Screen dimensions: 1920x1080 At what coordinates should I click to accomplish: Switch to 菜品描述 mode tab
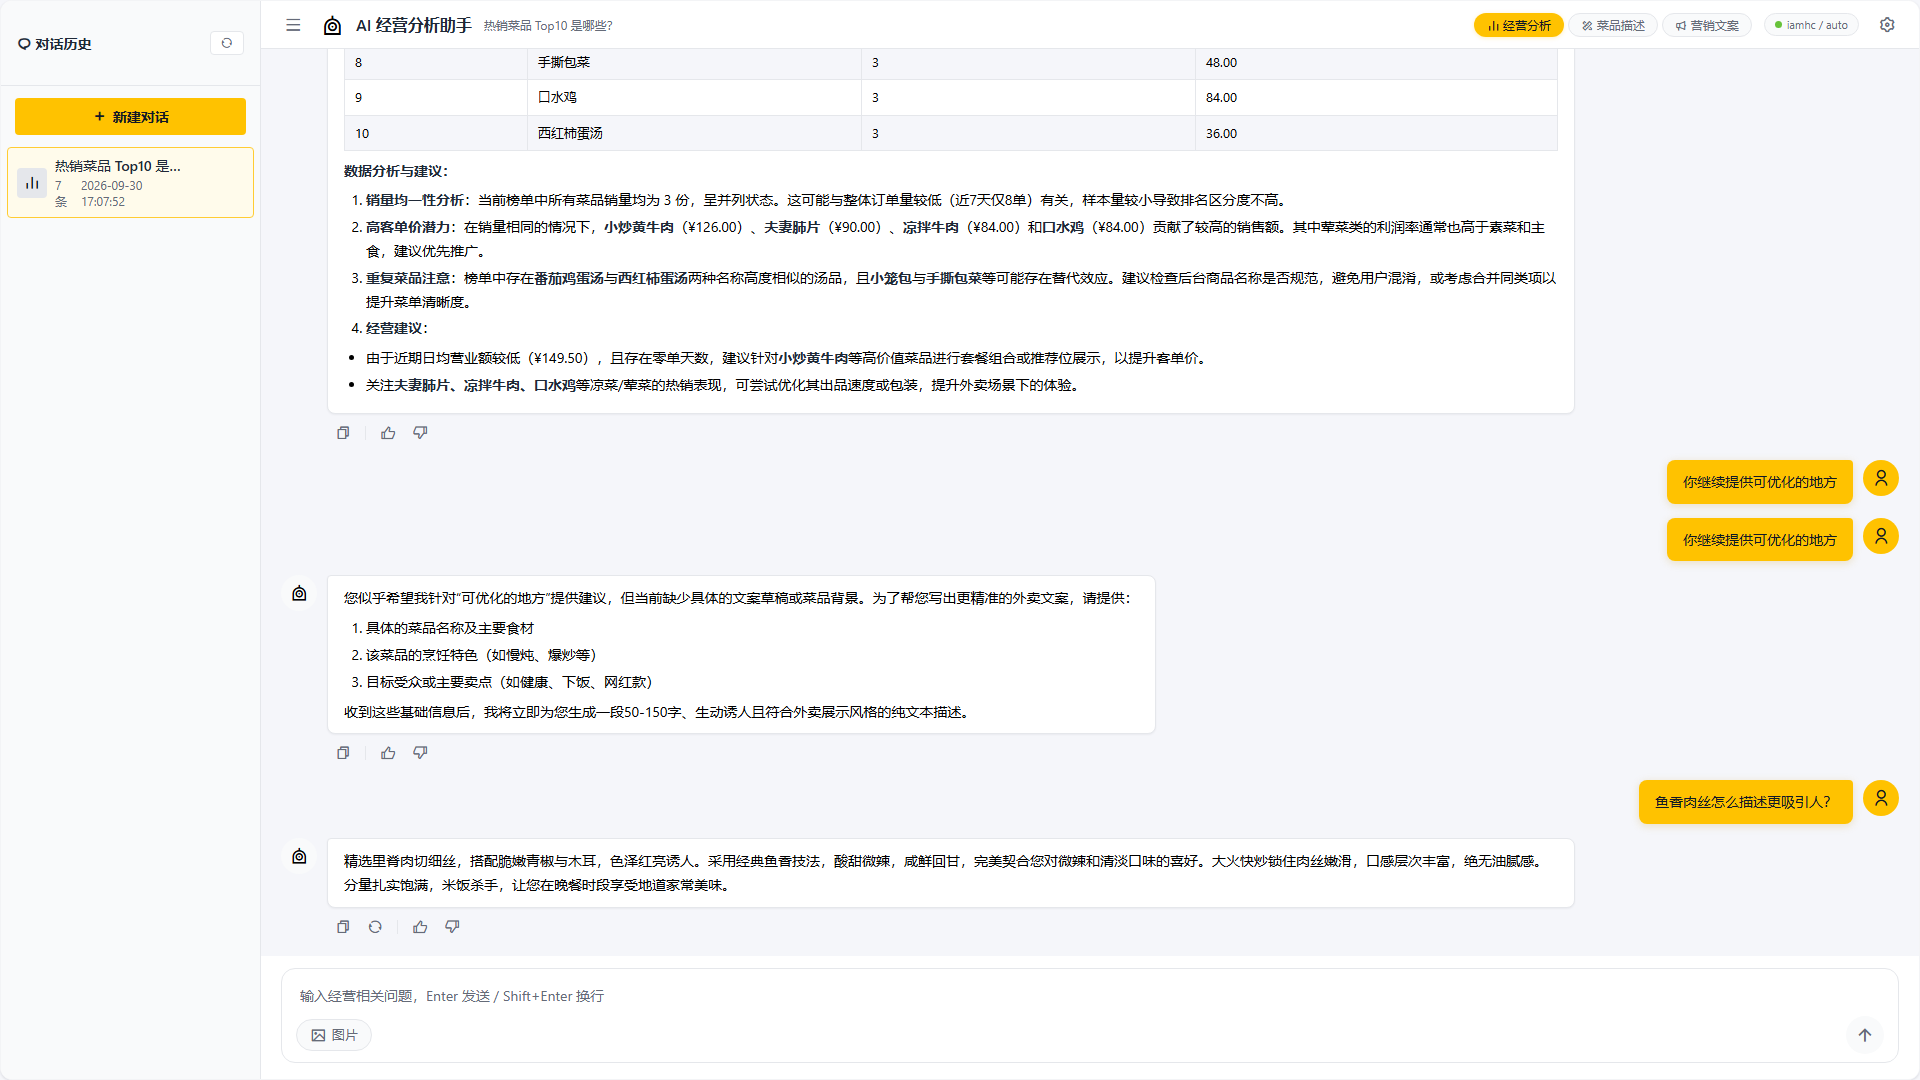coord(1613,25)
